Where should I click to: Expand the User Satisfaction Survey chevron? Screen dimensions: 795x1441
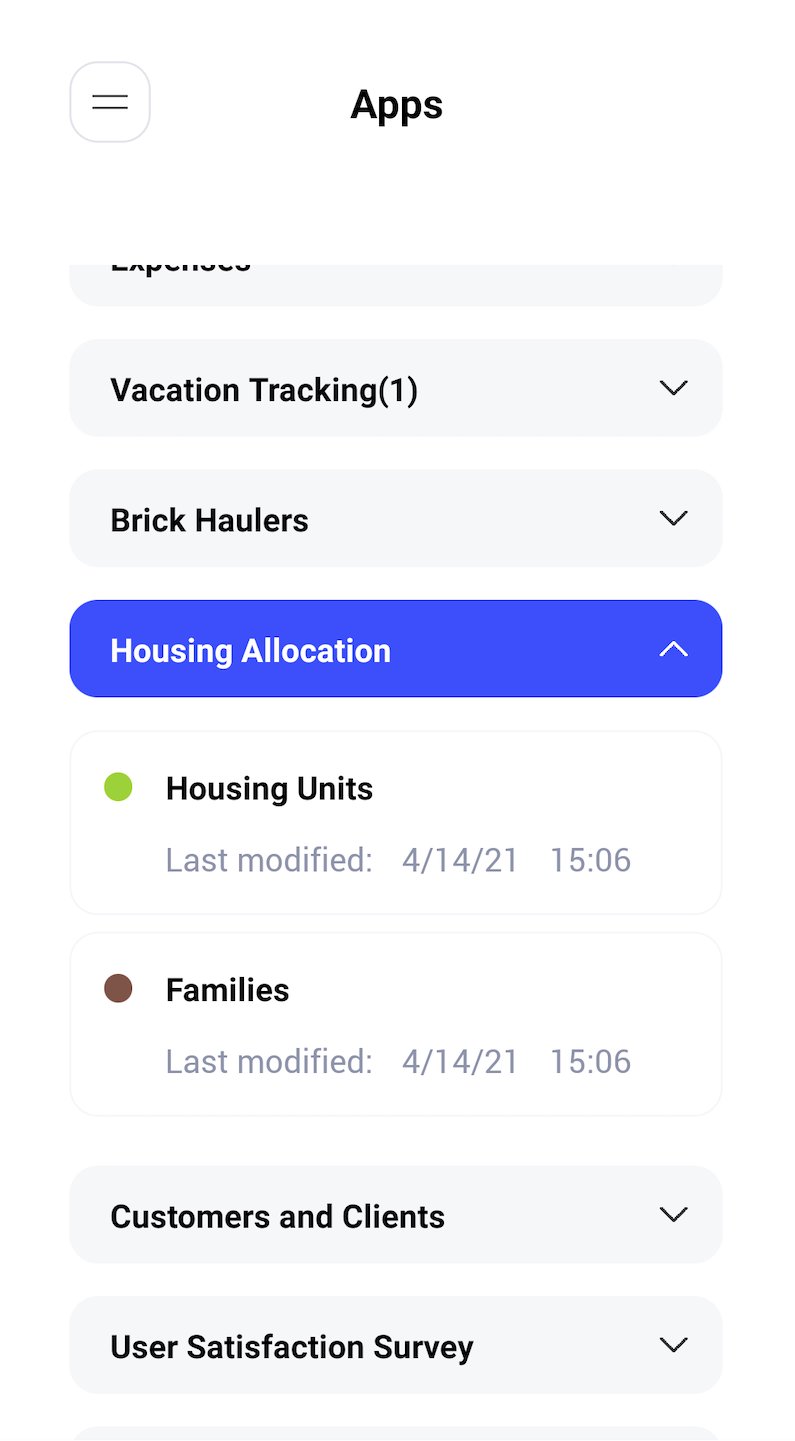coord(674,1345)
